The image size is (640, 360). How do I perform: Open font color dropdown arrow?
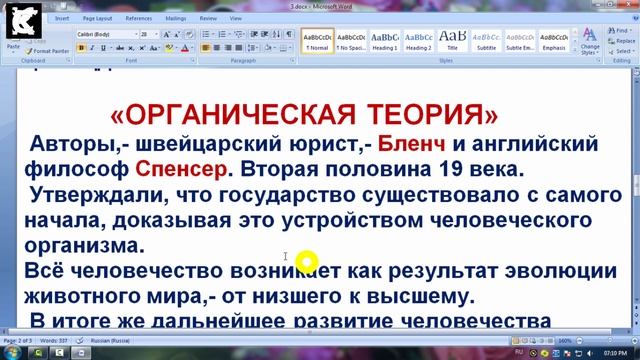(192, 48)
